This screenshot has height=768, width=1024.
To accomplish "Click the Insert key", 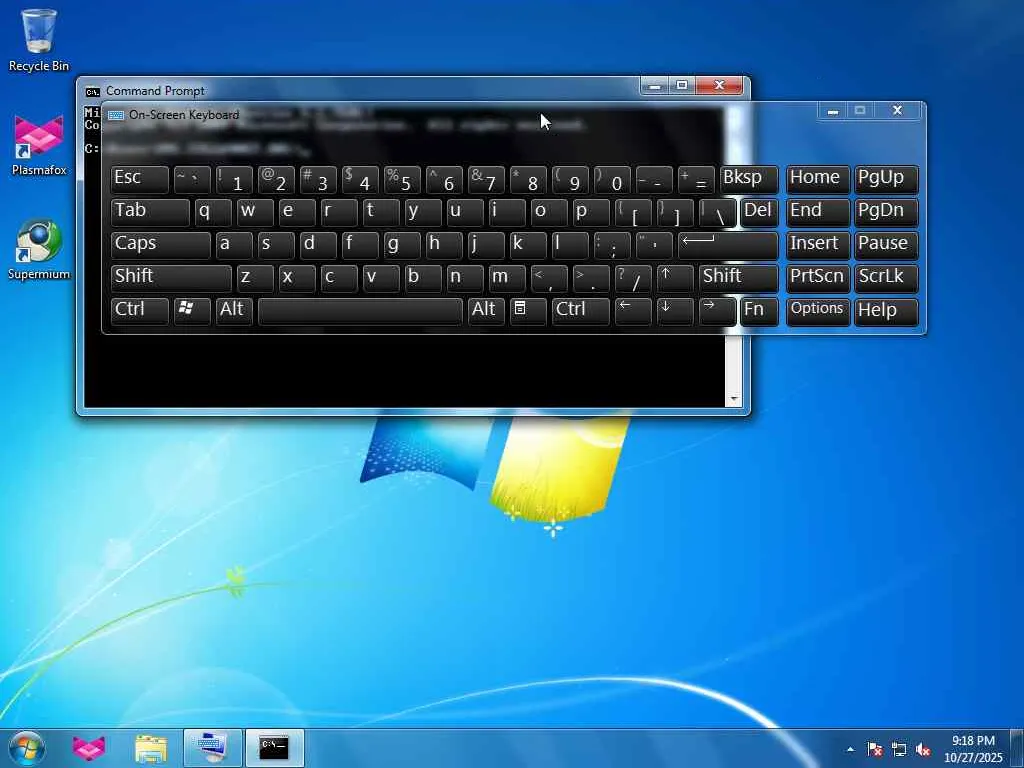I will coord(818,246).
